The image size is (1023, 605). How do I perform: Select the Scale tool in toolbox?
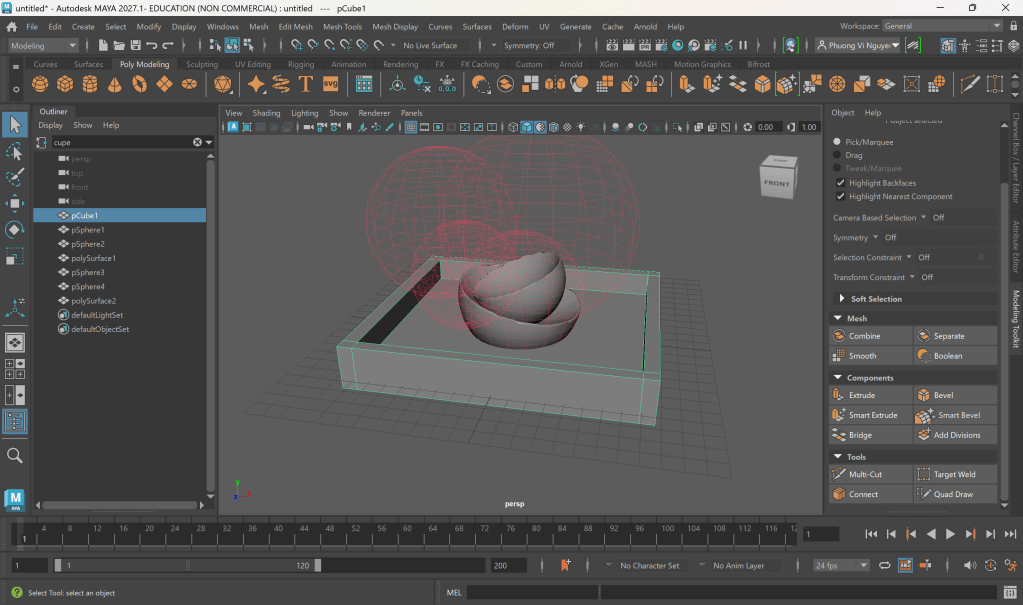(x=14, y=256)
